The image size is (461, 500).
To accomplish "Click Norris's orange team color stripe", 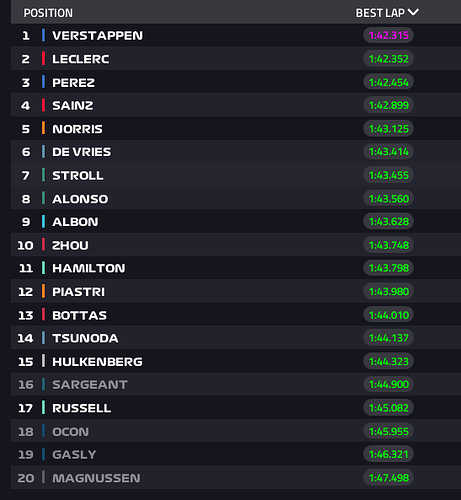I will point(43,128).
